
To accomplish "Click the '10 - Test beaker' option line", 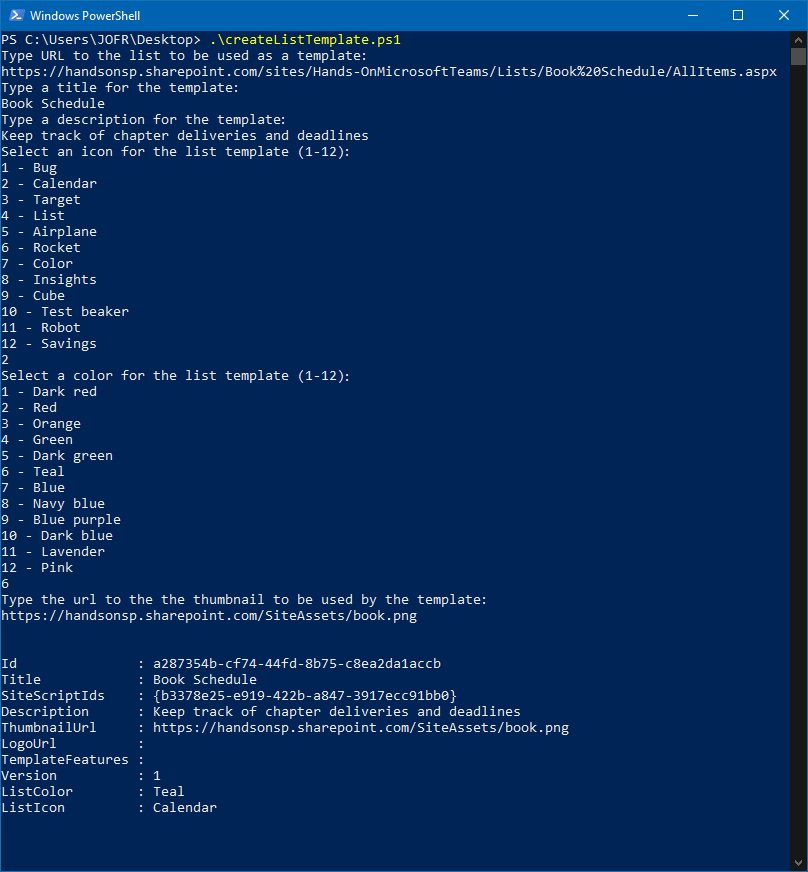I will coord(65,312).
